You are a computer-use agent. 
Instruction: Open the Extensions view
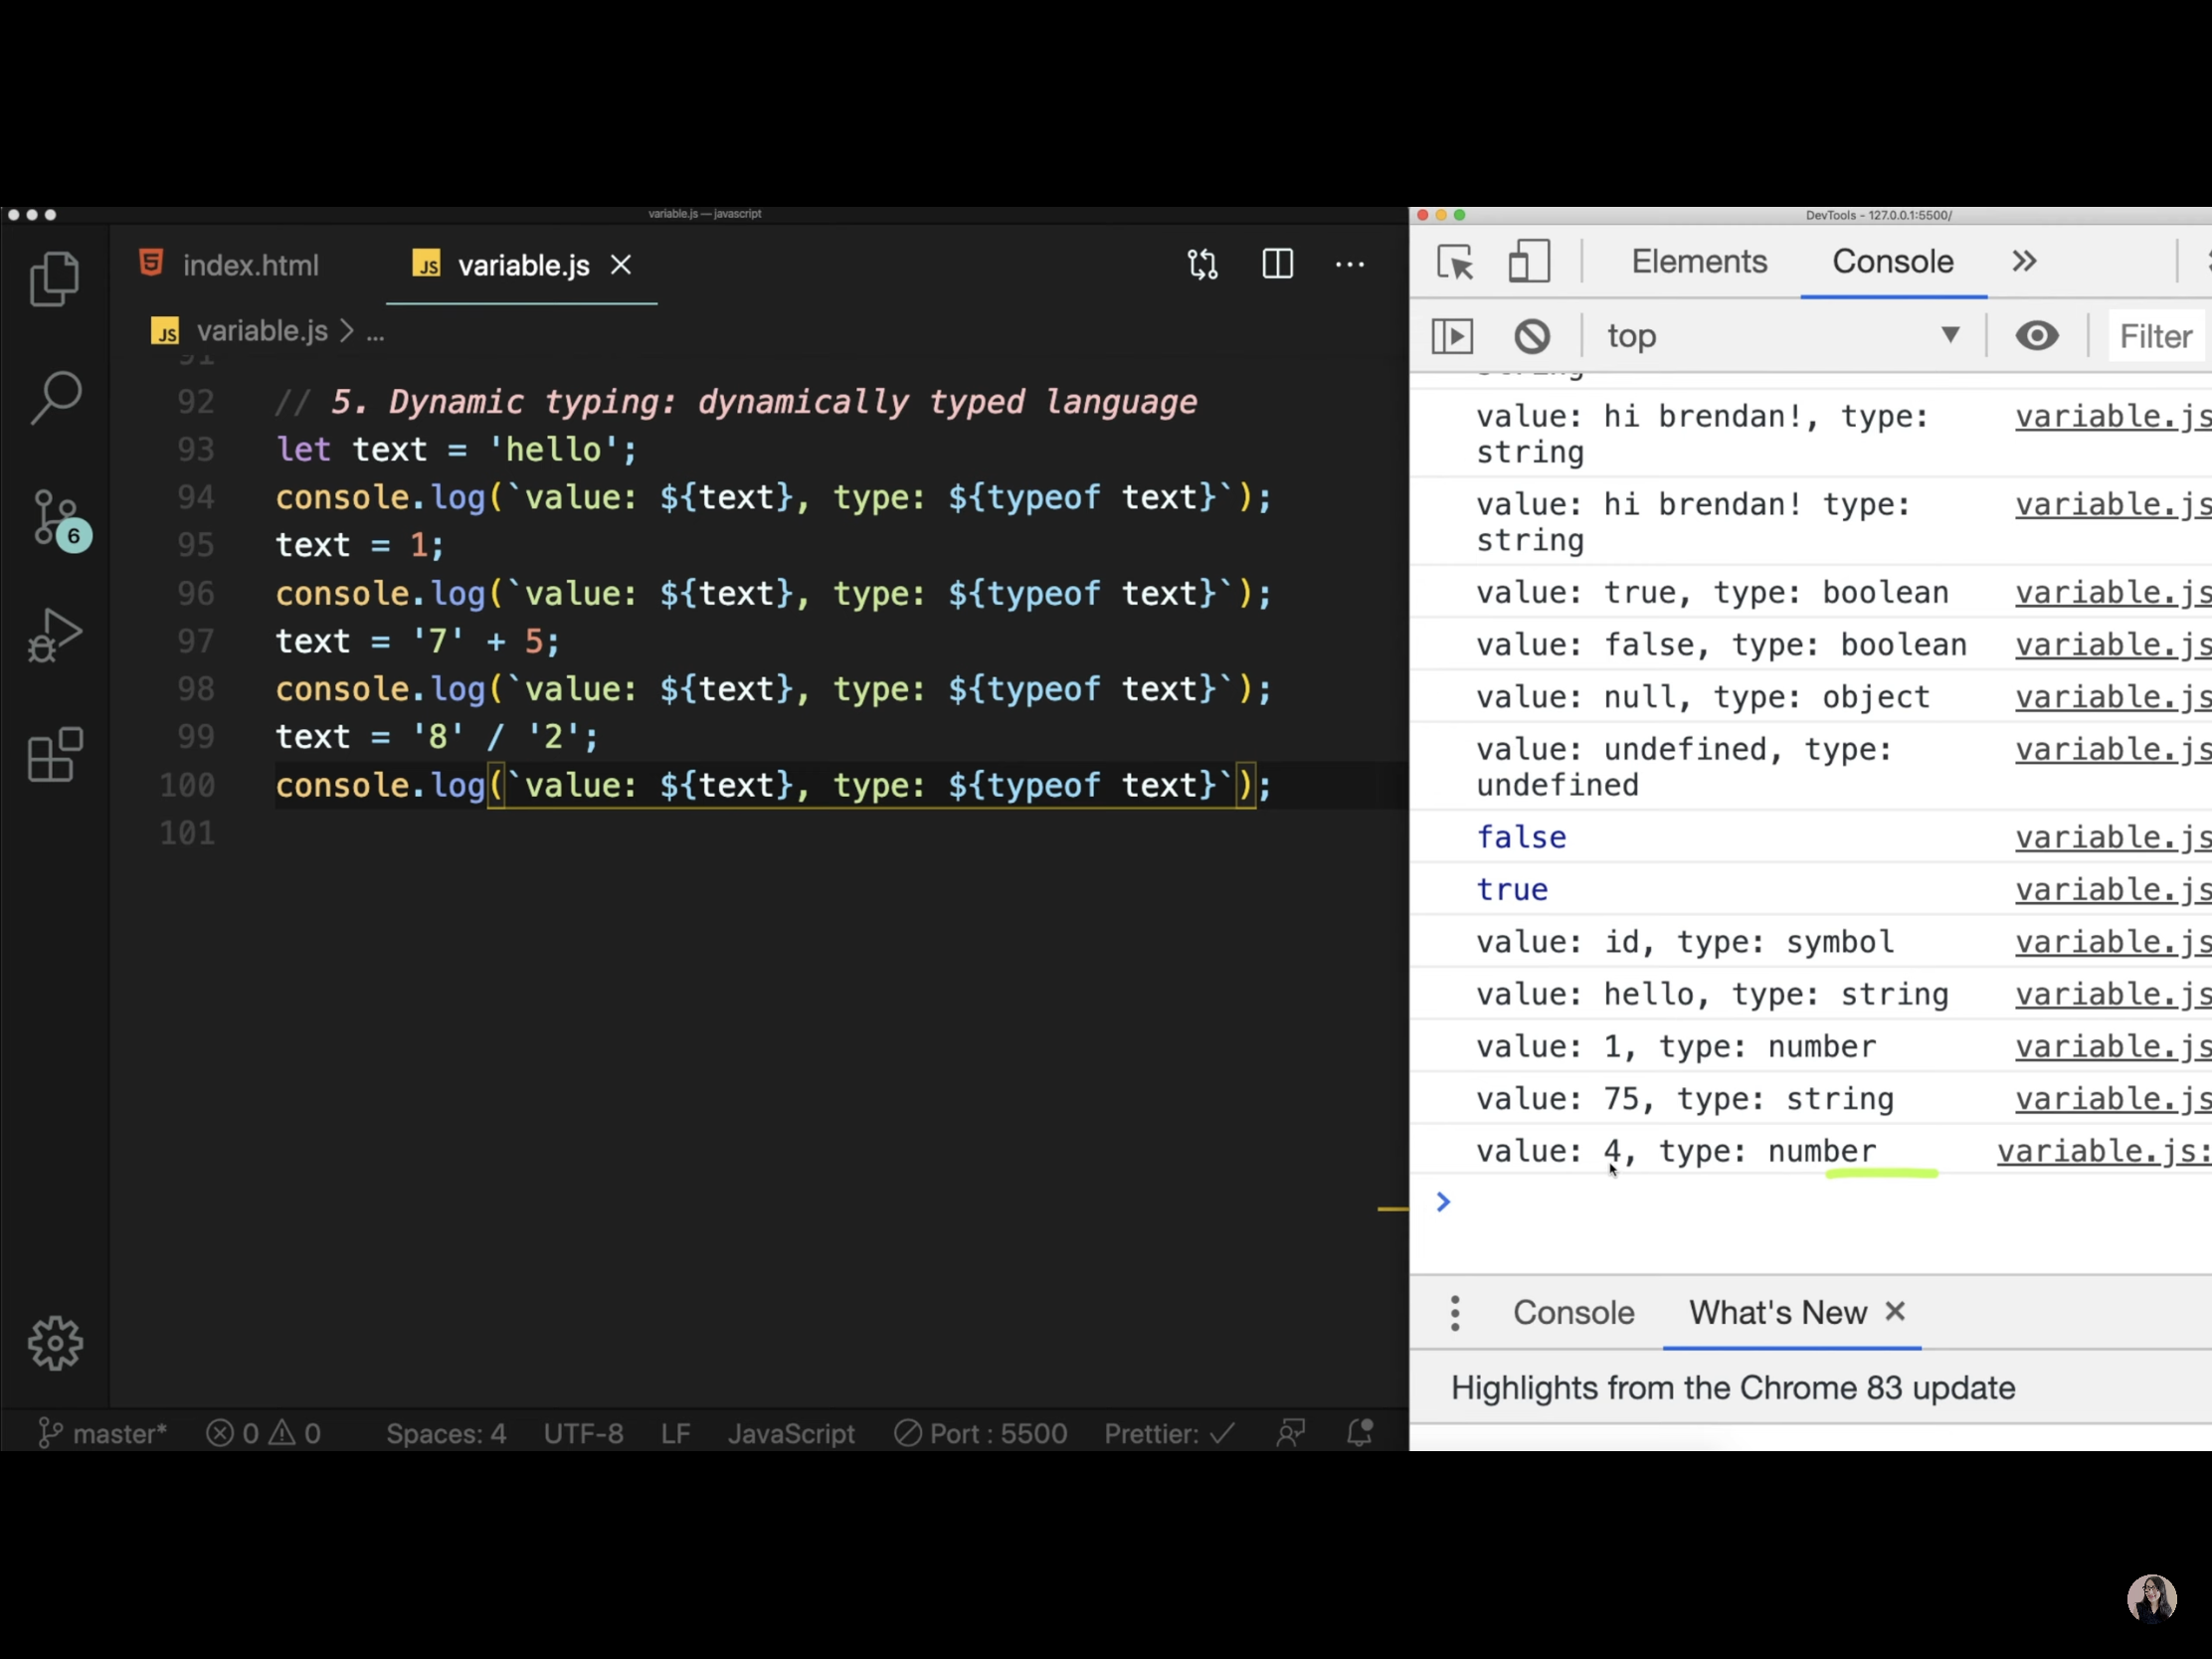[55, 754]
